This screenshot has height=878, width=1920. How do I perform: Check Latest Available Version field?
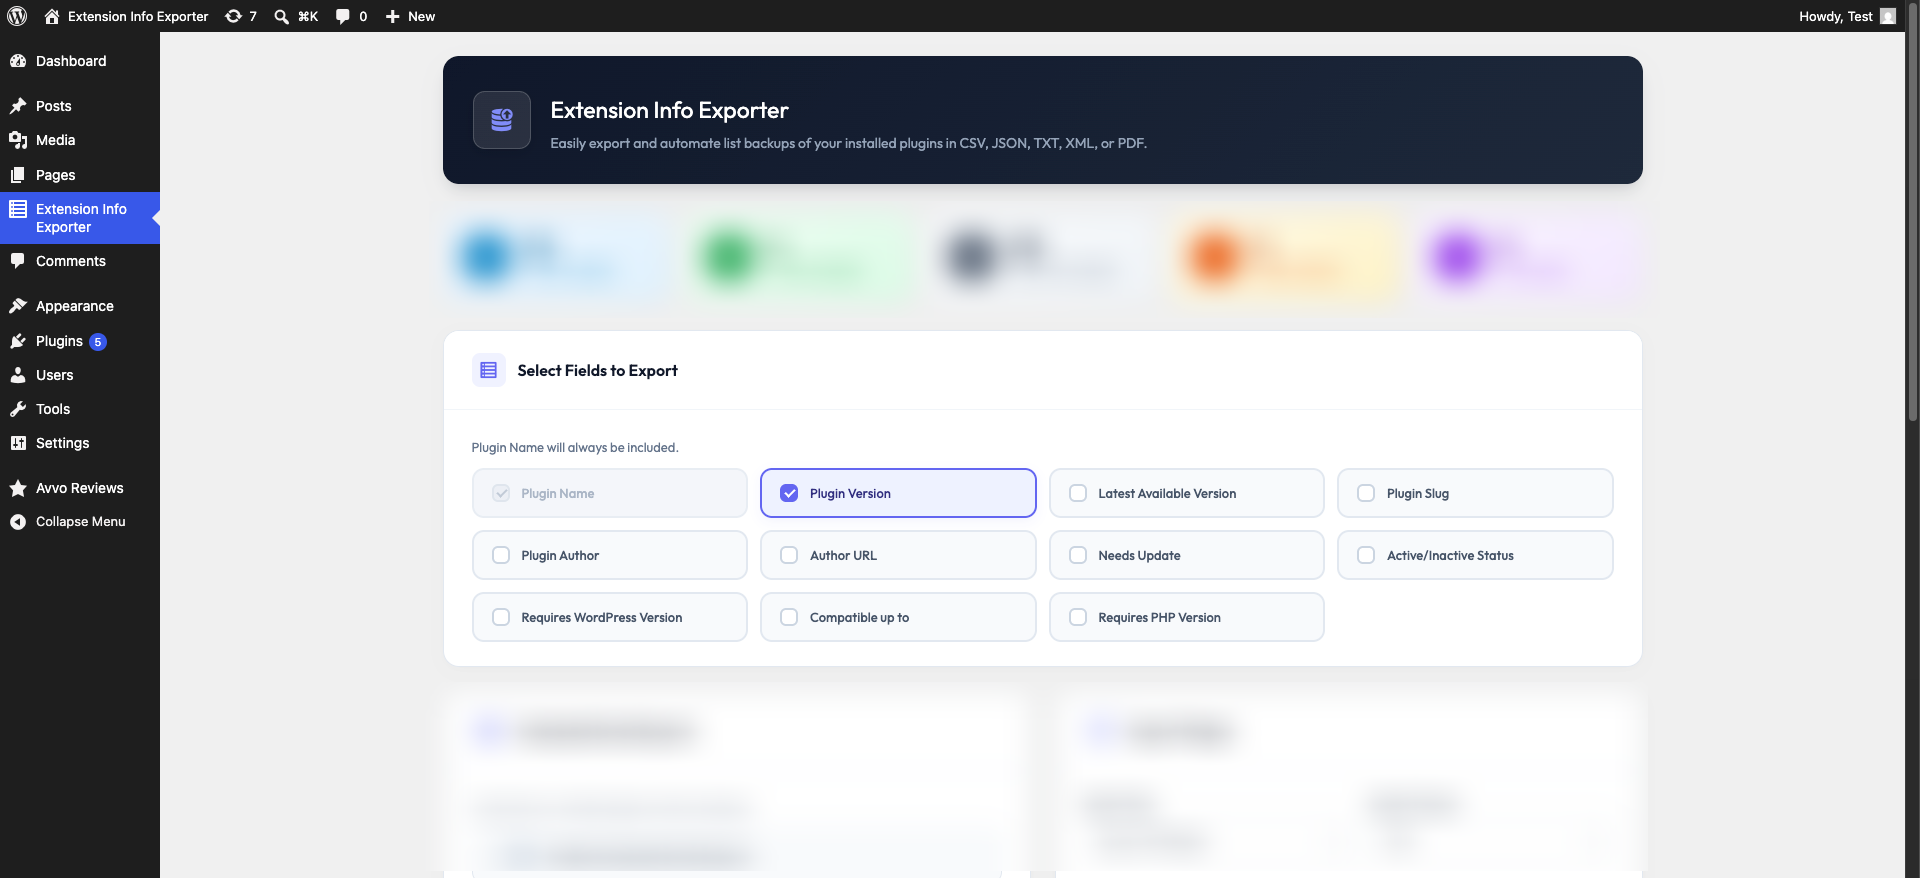pos(1078,493)
